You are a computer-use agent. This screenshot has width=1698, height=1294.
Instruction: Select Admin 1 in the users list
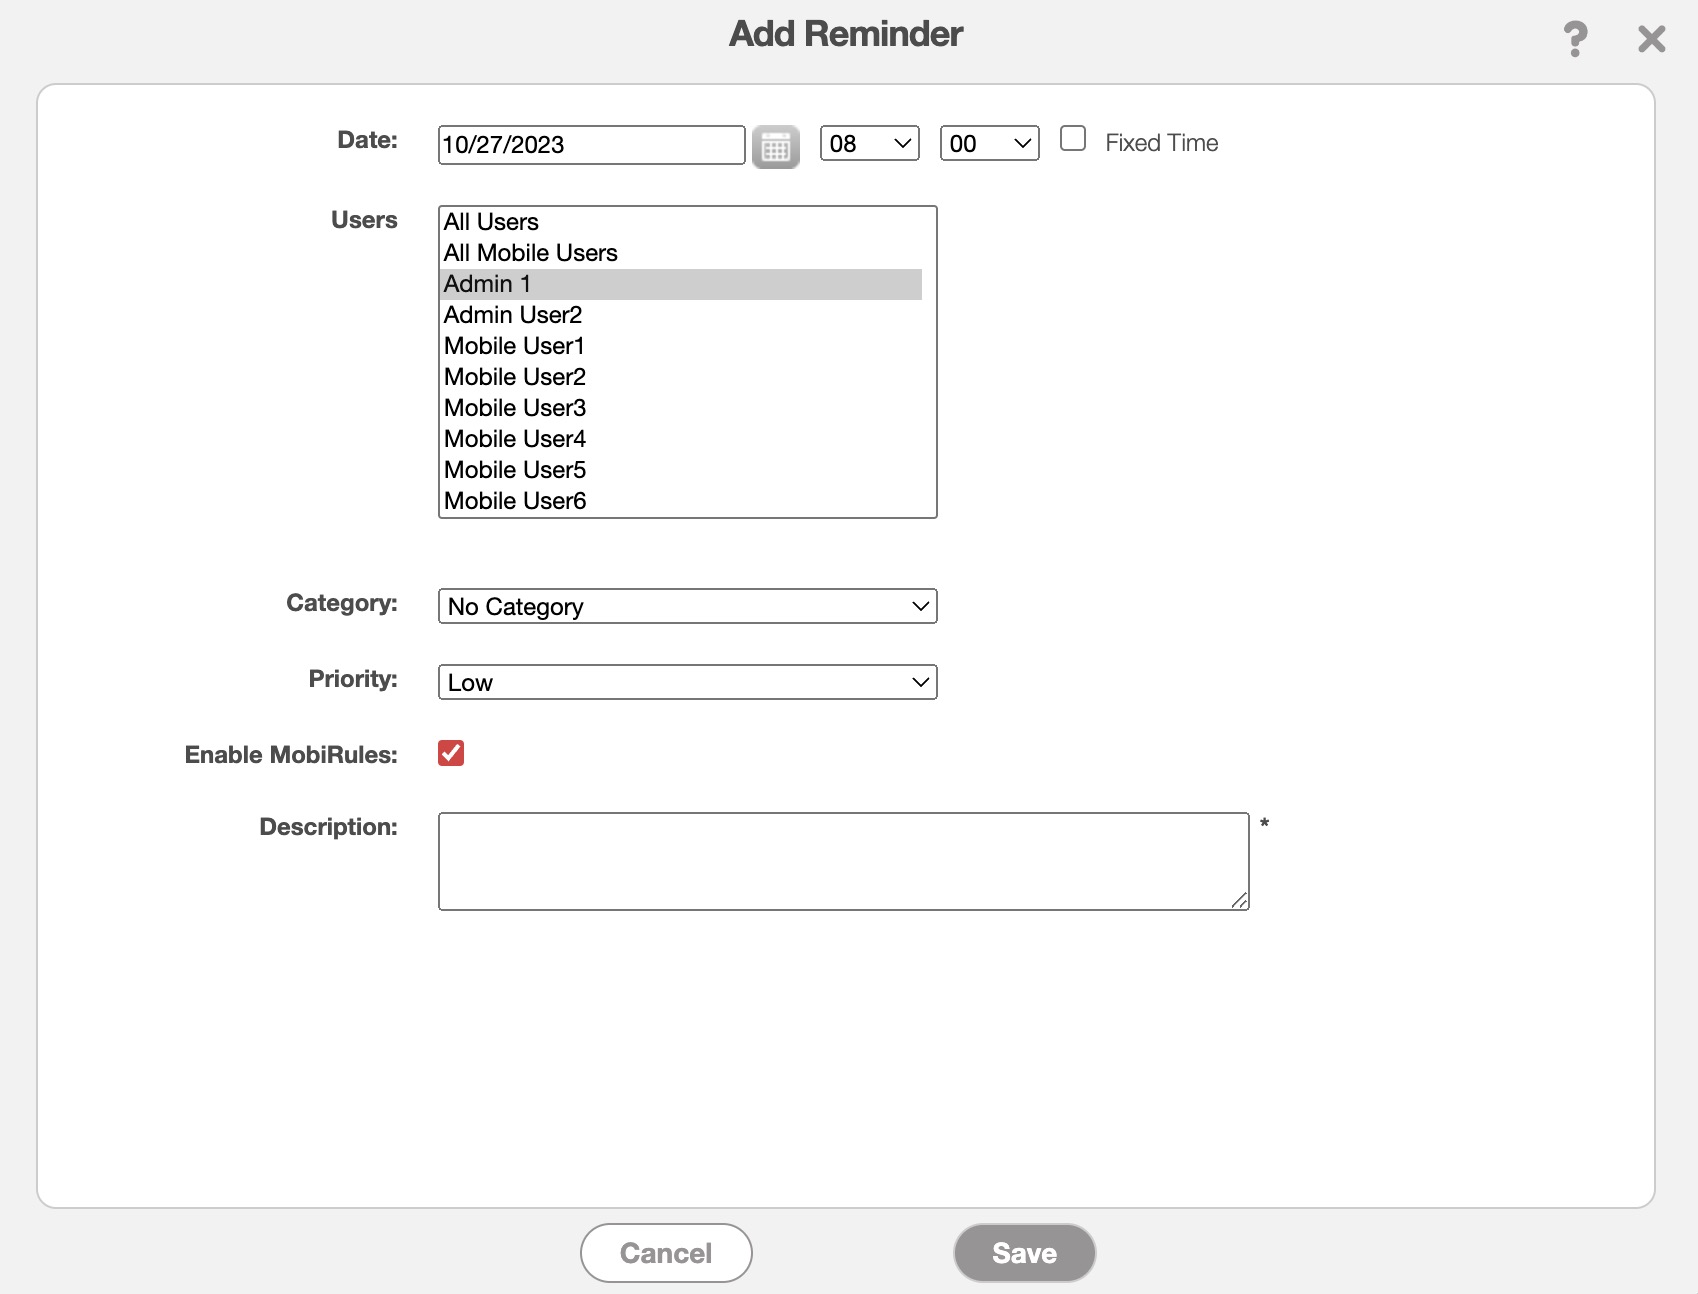(487, 284)
